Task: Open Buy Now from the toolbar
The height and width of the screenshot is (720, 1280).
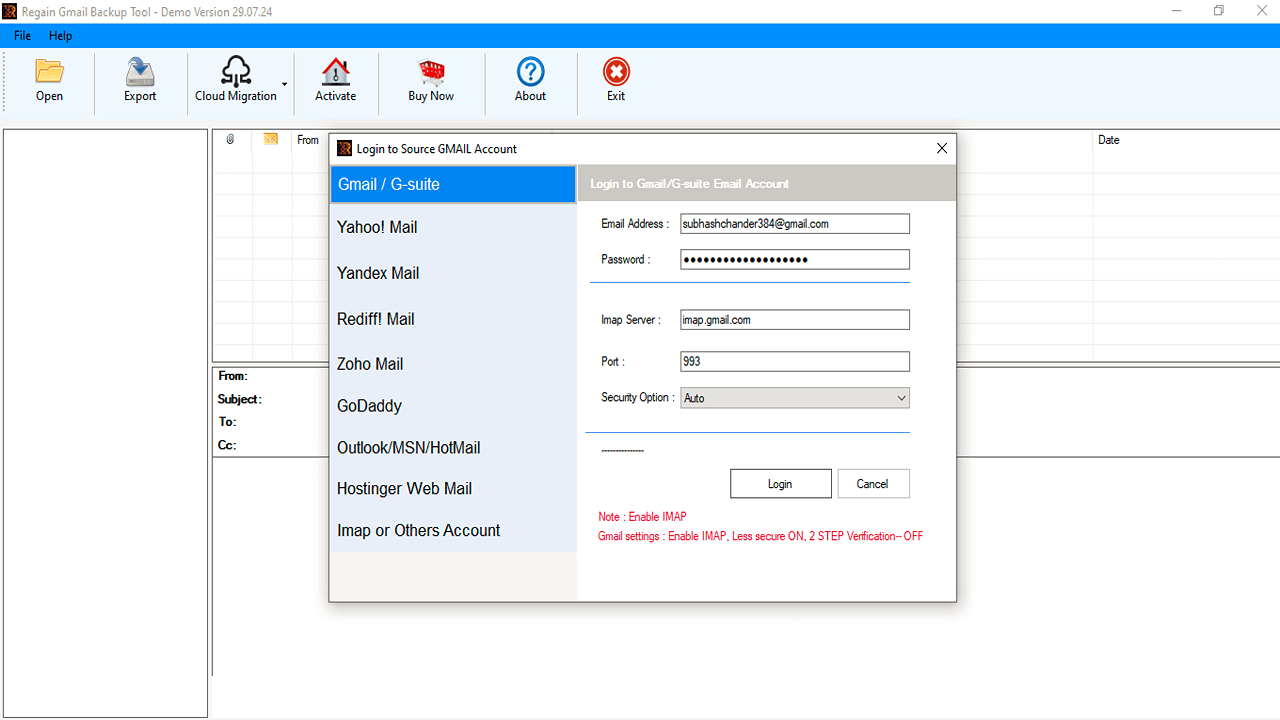Action: [x=430, y=80]
